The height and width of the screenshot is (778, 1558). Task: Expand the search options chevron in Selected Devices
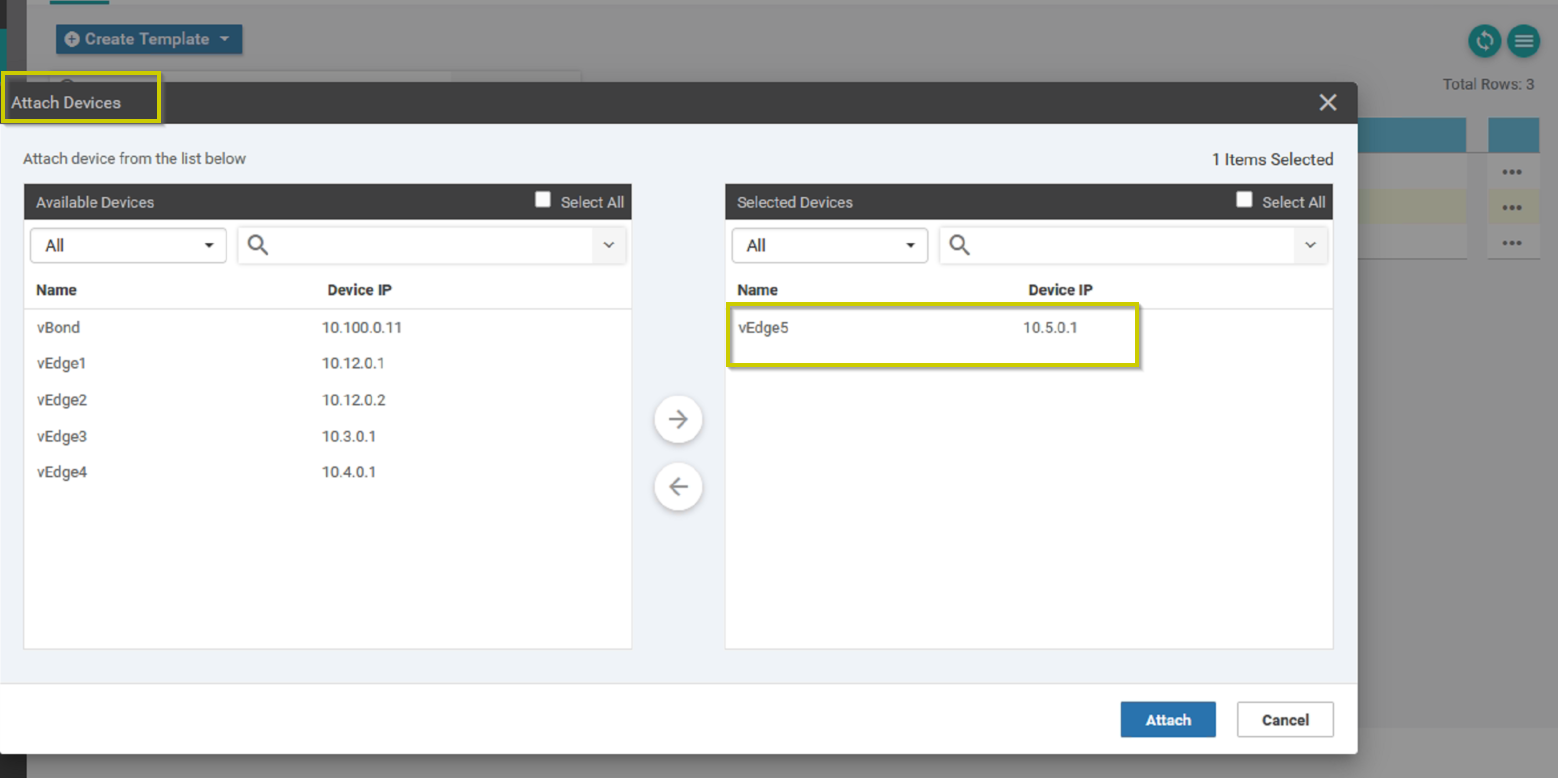(x=1310, y=245)
